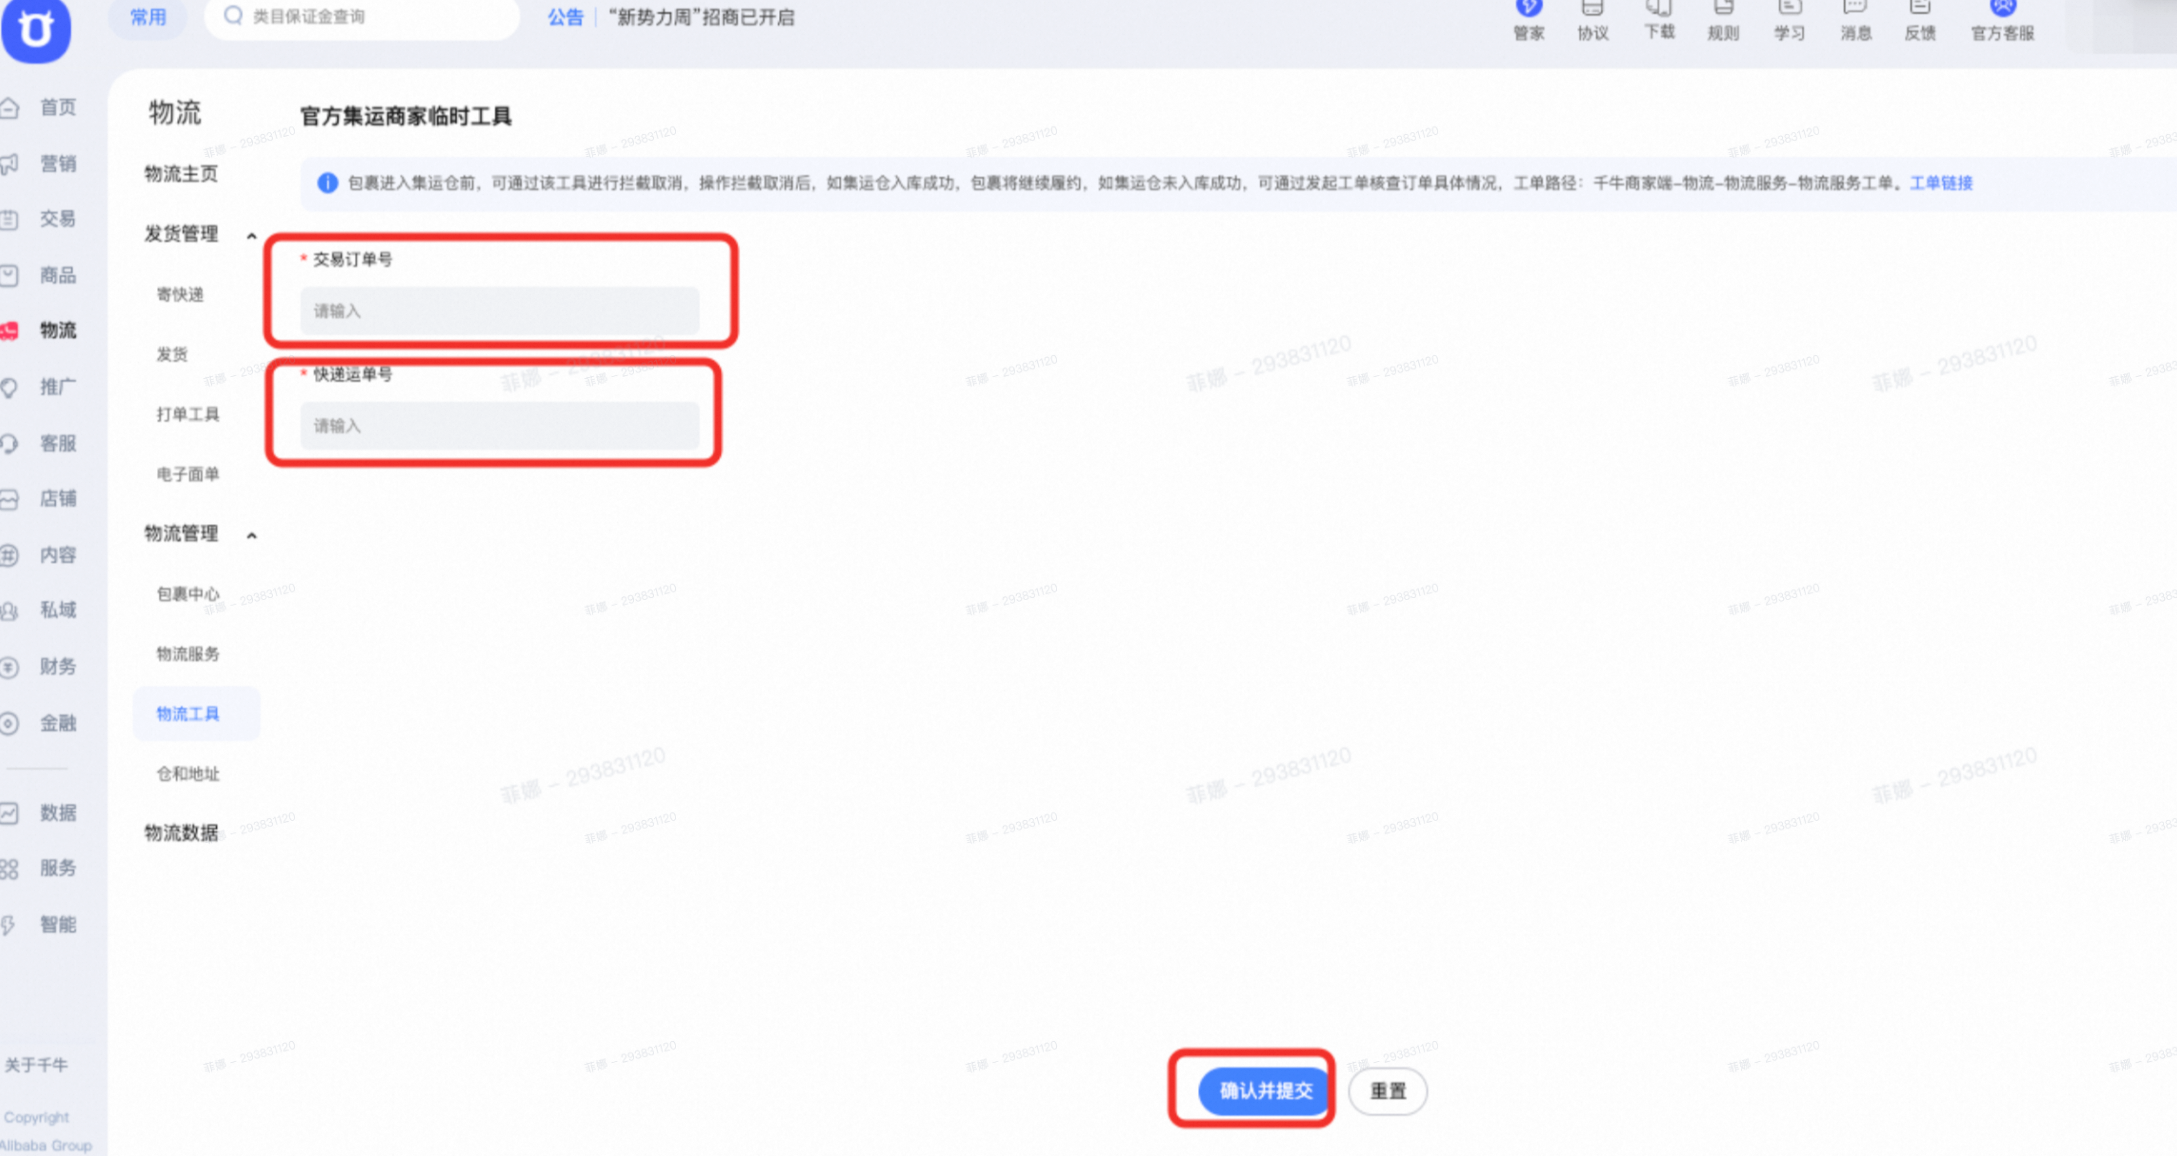Screen dimensions: 2177x1156
Task: Focus the 快递运单号 input field
Action: point(500,426)
